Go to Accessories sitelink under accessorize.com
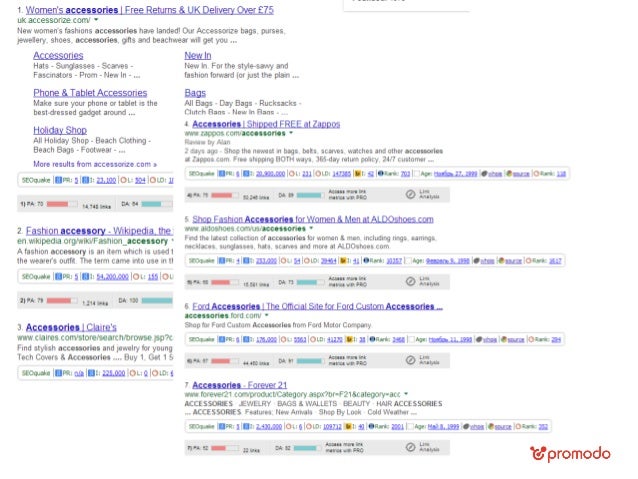This screenshot has width=638, height=479. coord(58,55)
